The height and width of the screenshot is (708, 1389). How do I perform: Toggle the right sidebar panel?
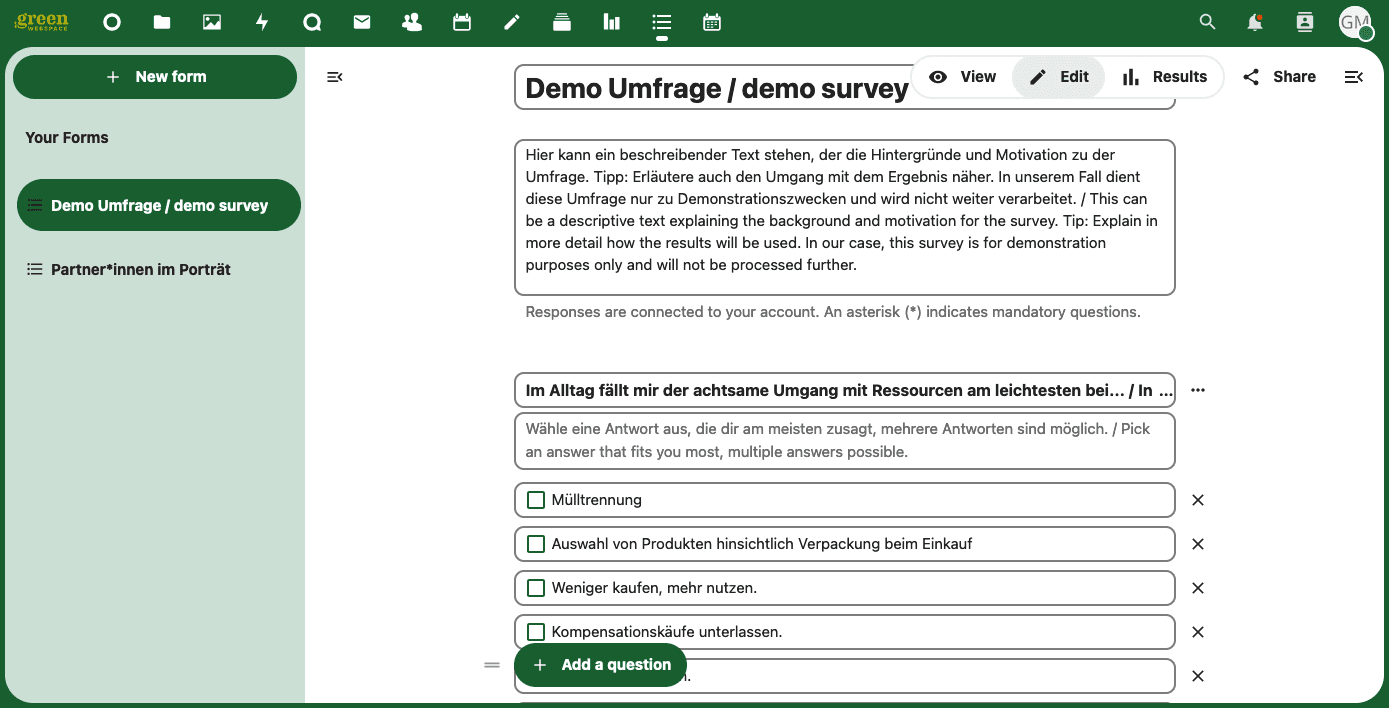click(x=1353, y=77)
